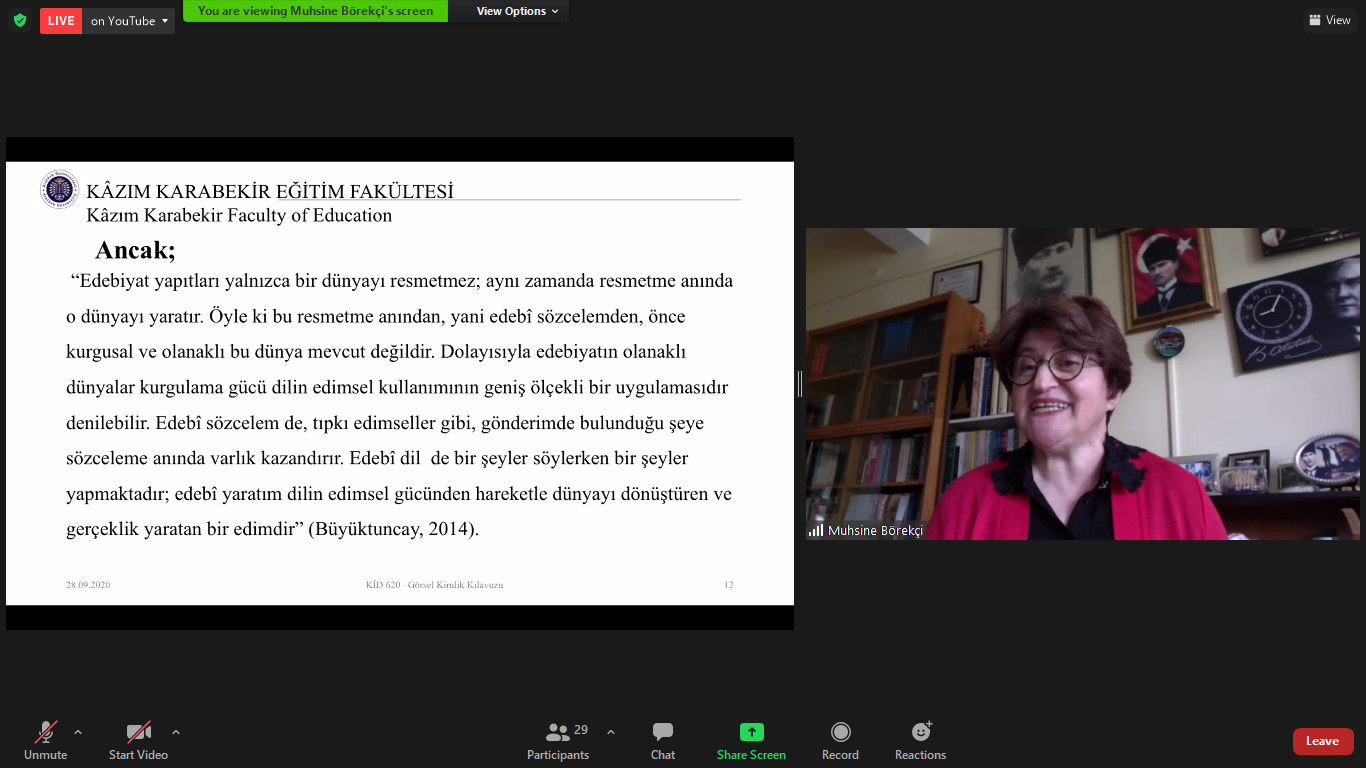Click the green encryption shield icon
1366x768 pixels.
[x=20, y=20]
